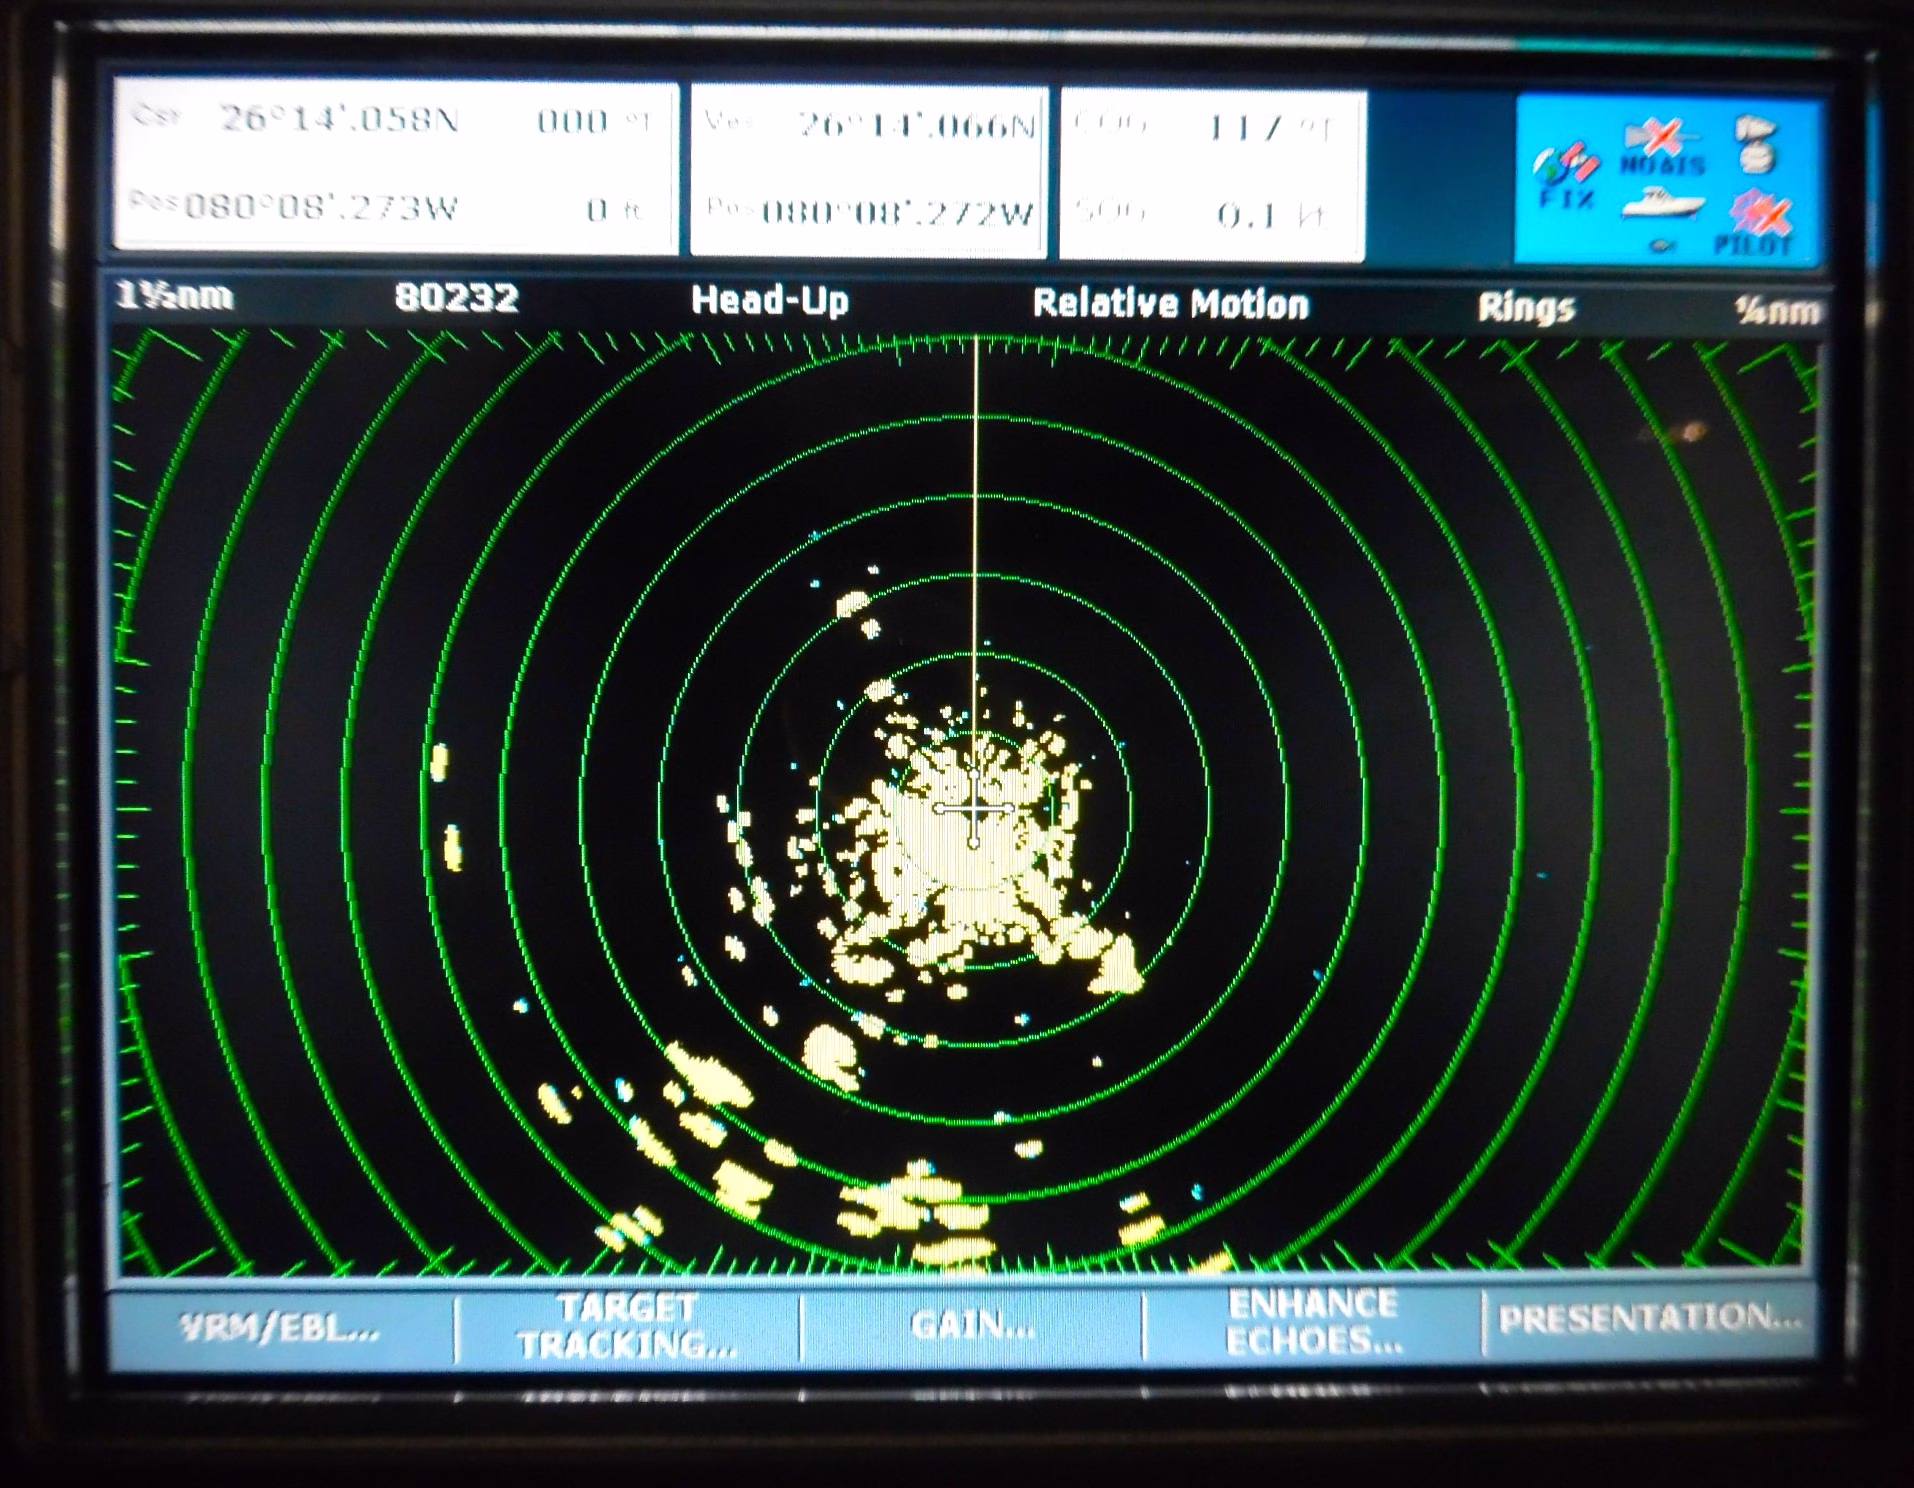
Task: Click the vessel position data box
Action: 868,170
